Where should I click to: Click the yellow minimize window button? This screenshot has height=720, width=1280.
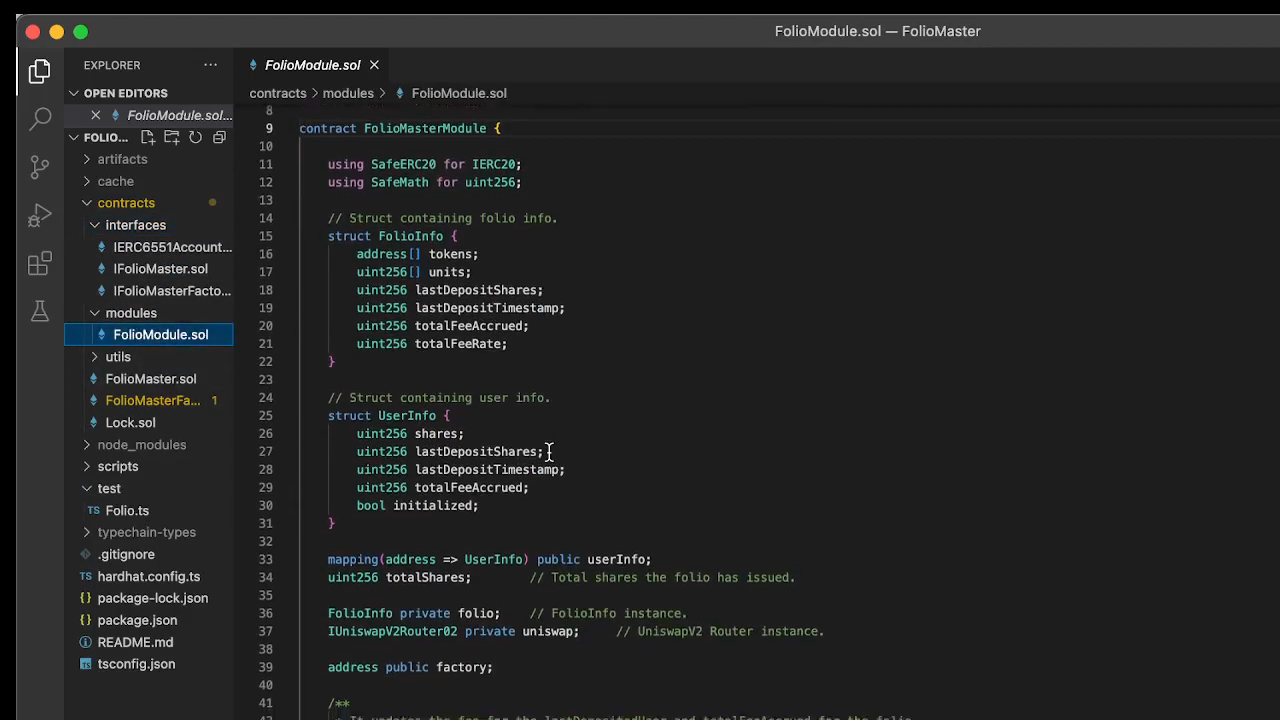[56, 32]
